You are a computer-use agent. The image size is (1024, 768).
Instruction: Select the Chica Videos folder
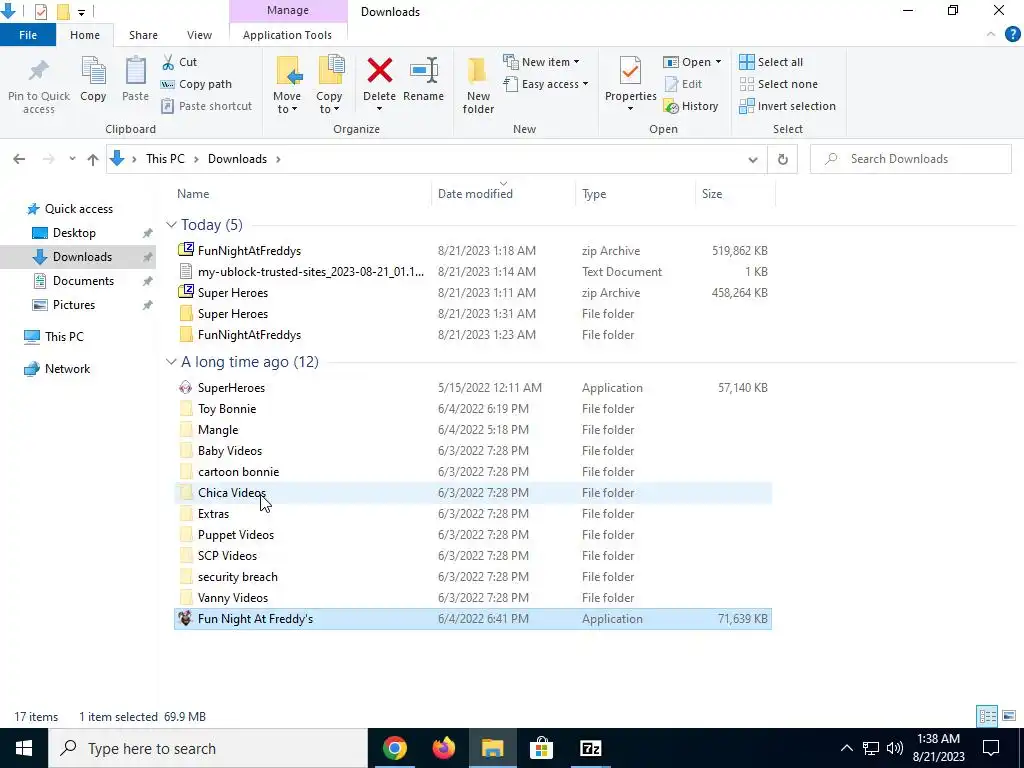(x=473, y=493)
